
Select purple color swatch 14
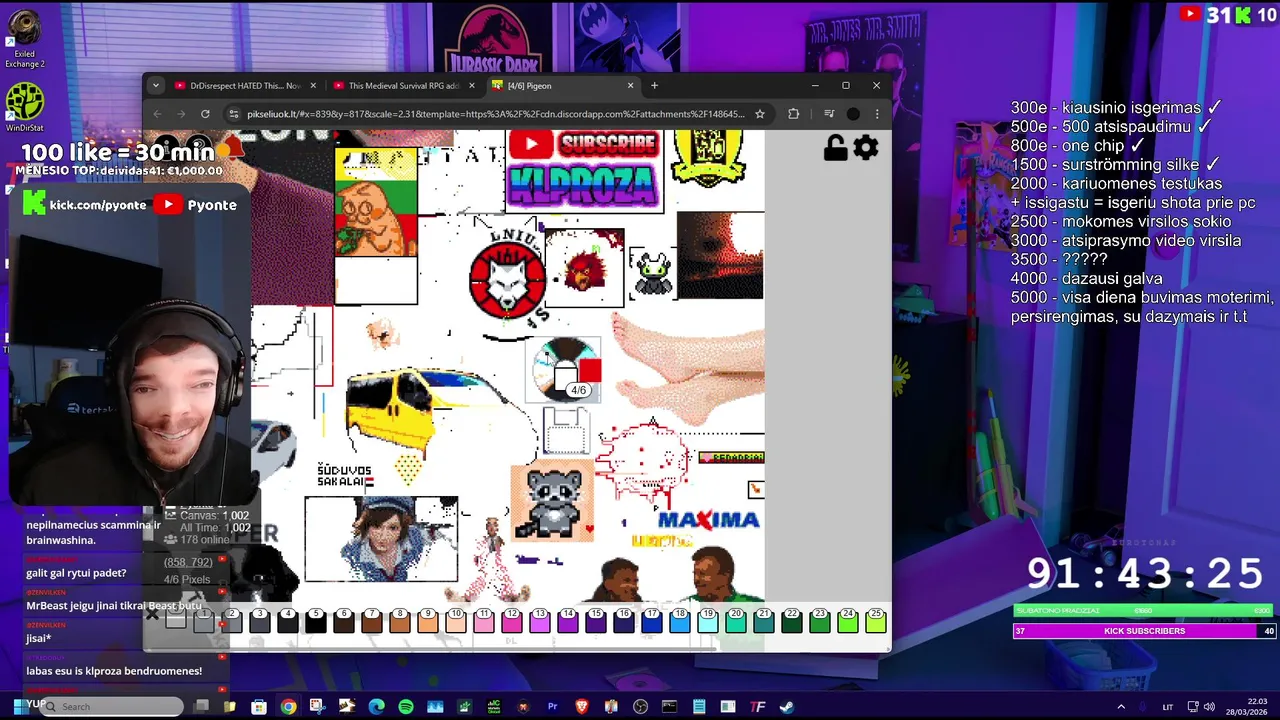[567, 621]
